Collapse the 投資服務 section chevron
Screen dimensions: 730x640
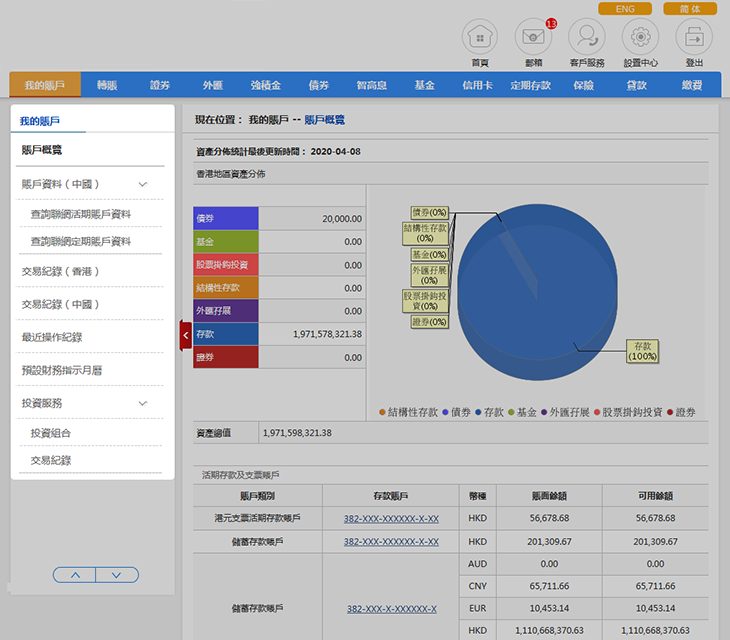pyautogui.click(x=143, y=403)
